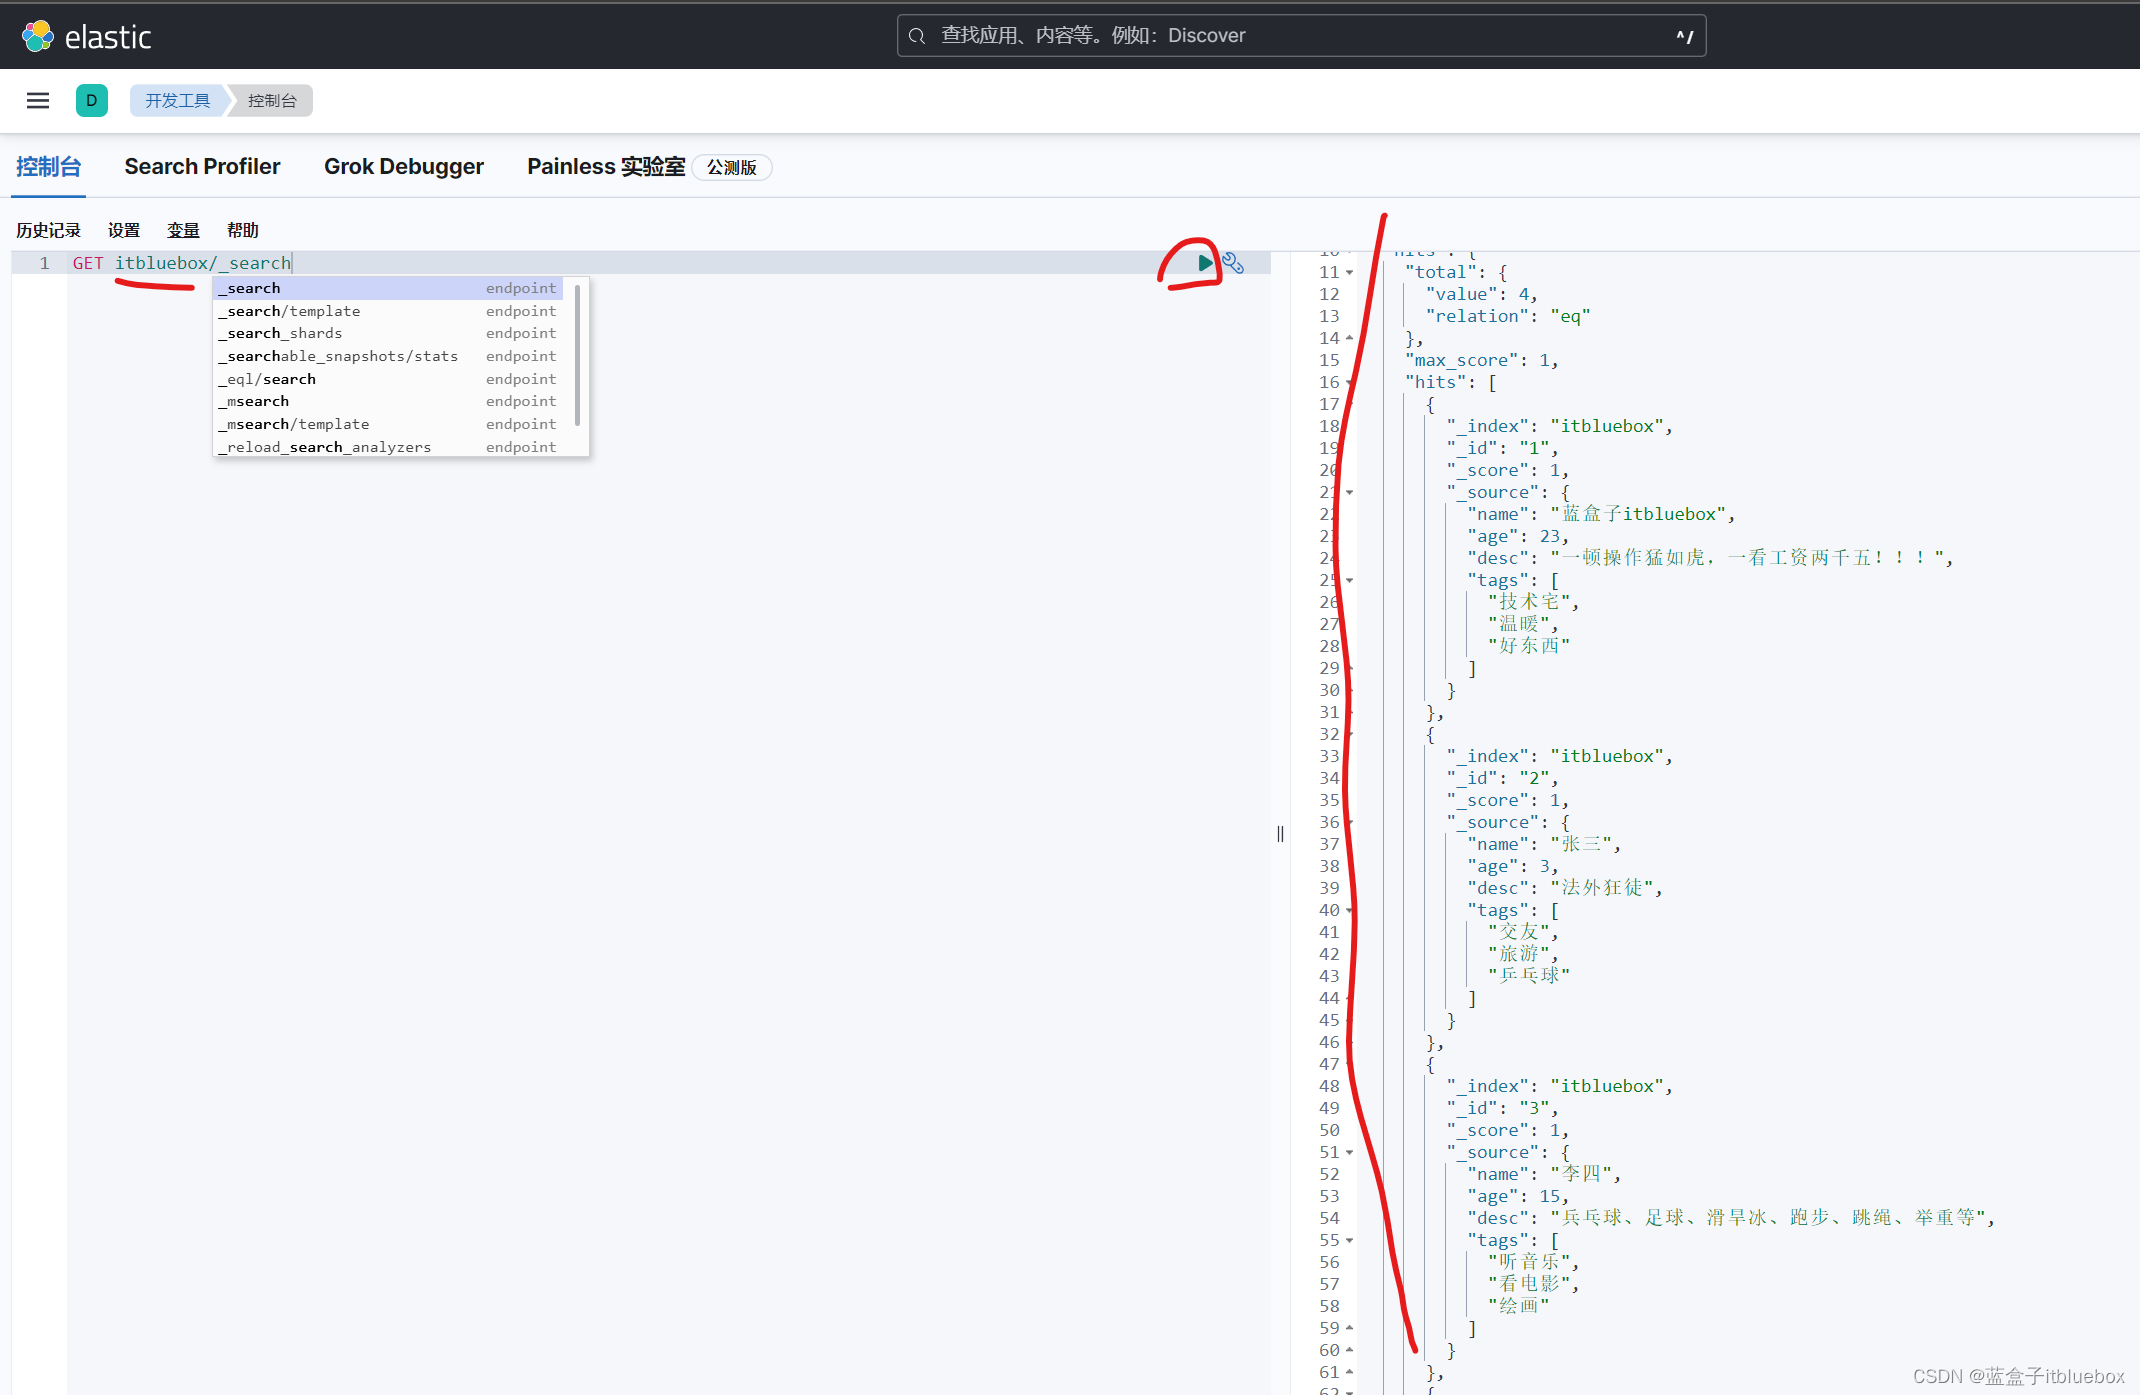Click the Execute query run button
2140x1395 pixels.
tap(1201, 262)
